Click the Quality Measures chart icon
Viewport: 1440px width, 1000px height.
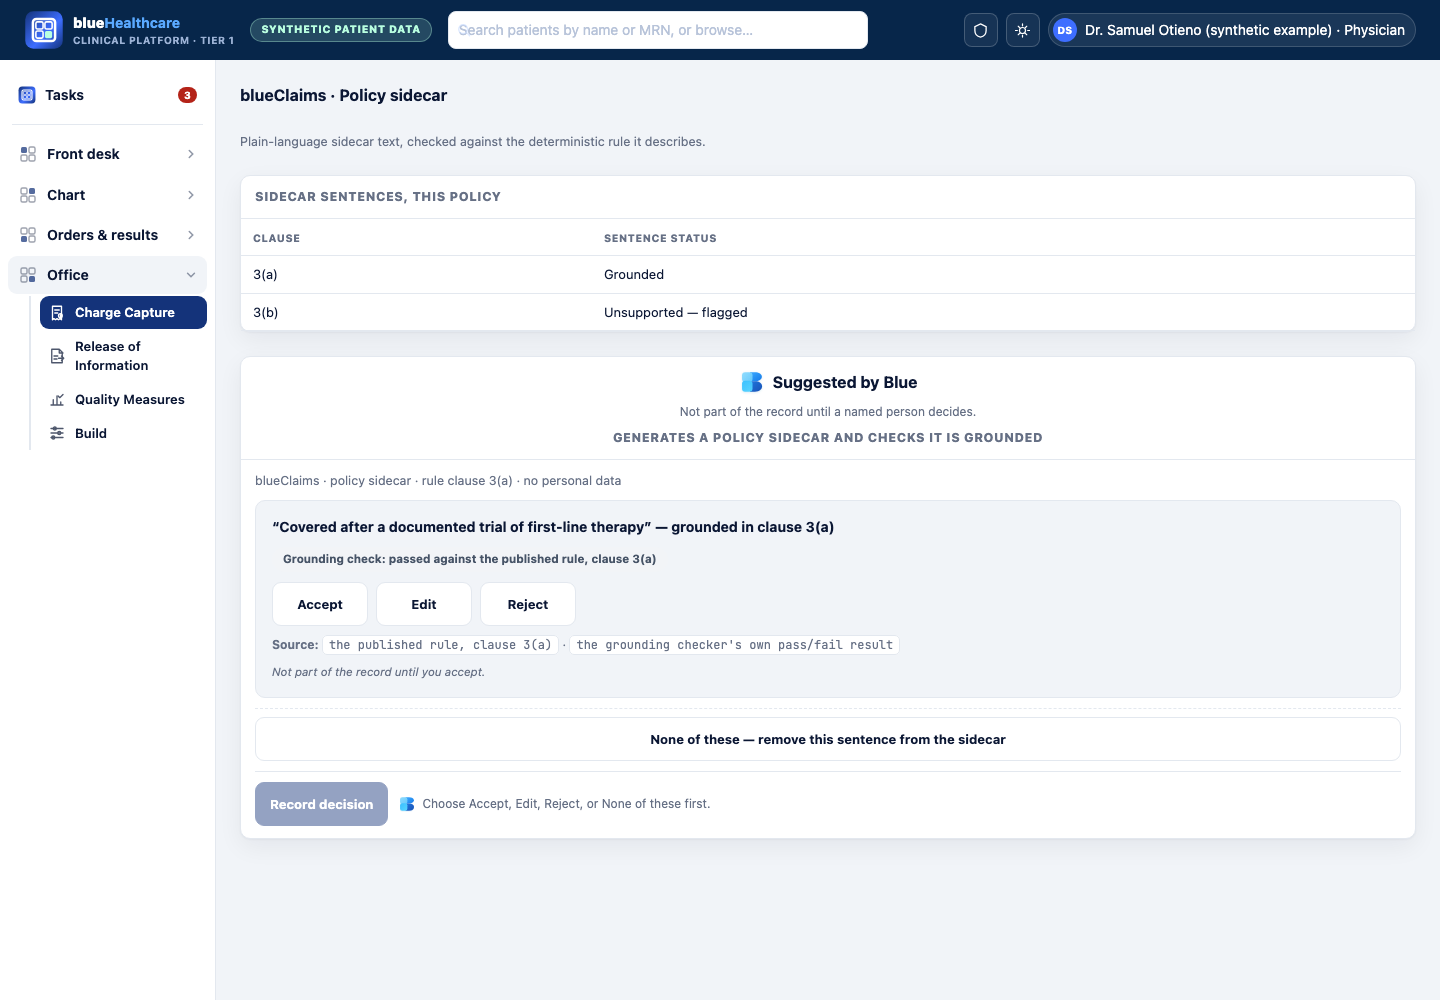click(x=57, y=400)
